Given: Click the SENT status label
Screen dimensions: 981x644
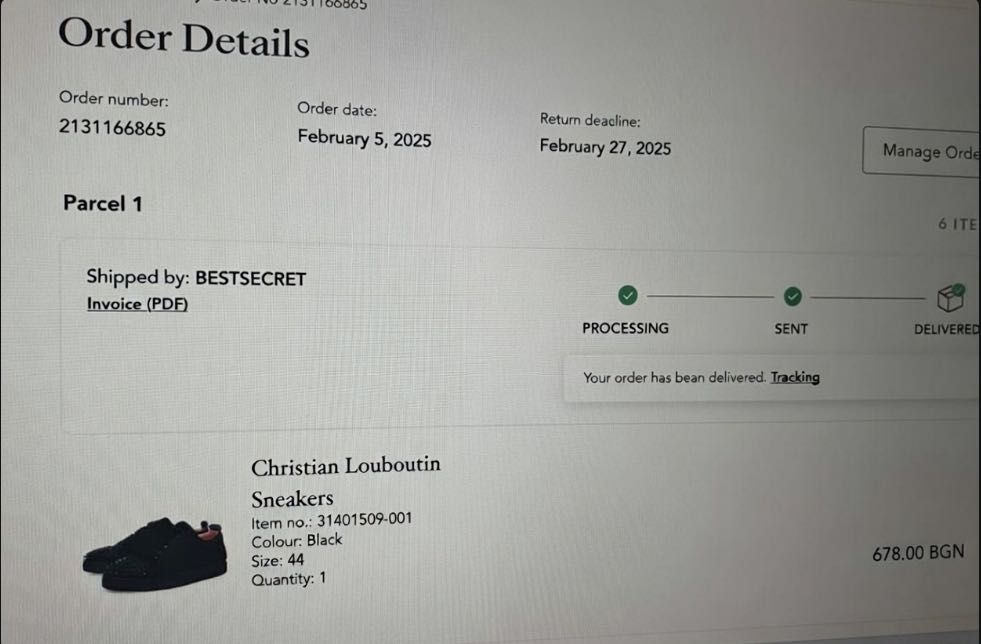Looking at the screenshot, I should coord(791,328).
